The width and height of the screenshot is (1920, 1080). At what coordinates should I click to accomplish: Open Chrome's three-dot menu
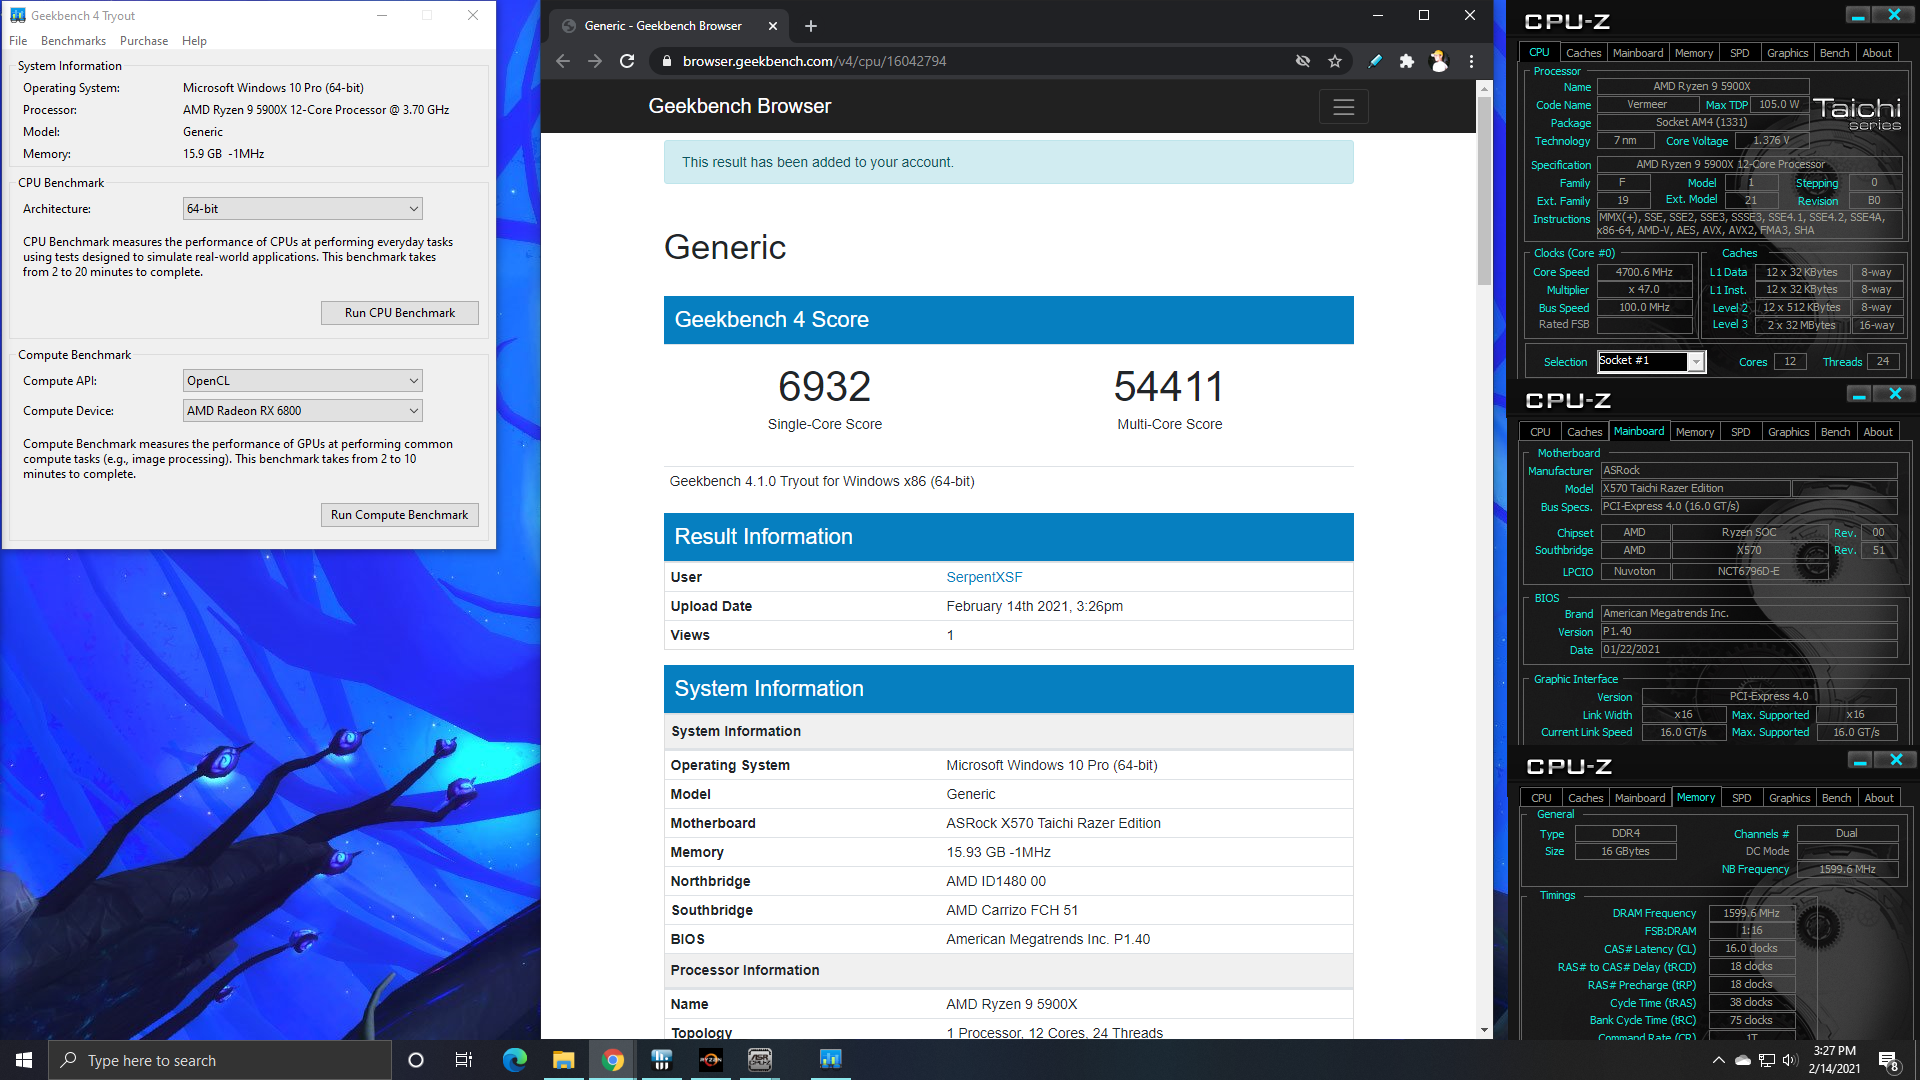click(1471, 61)
